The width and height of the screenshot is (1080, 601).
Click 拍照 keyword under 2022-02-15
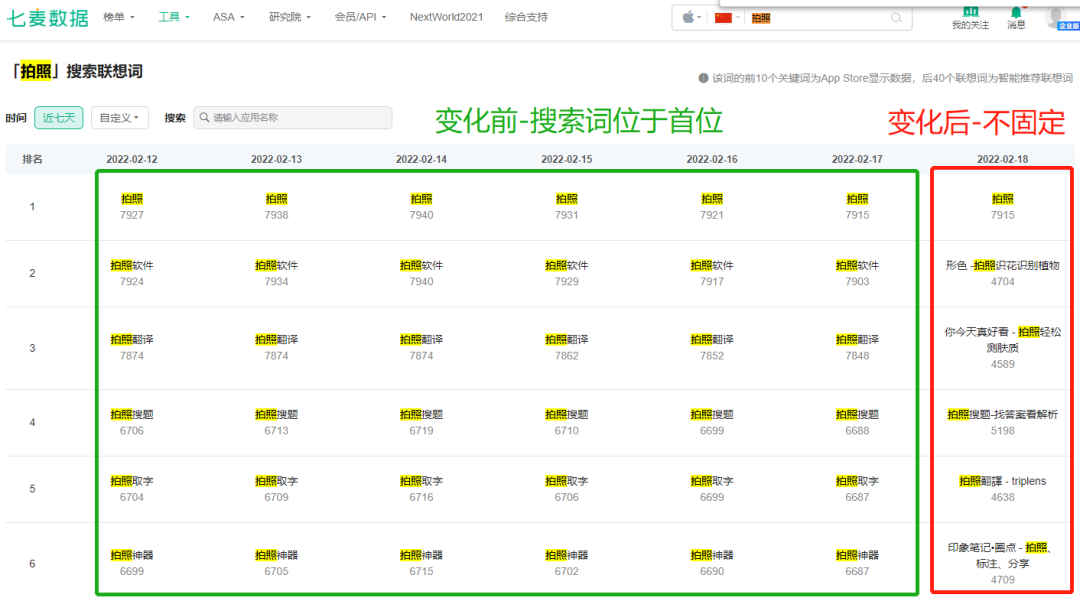tap(566, 199)
